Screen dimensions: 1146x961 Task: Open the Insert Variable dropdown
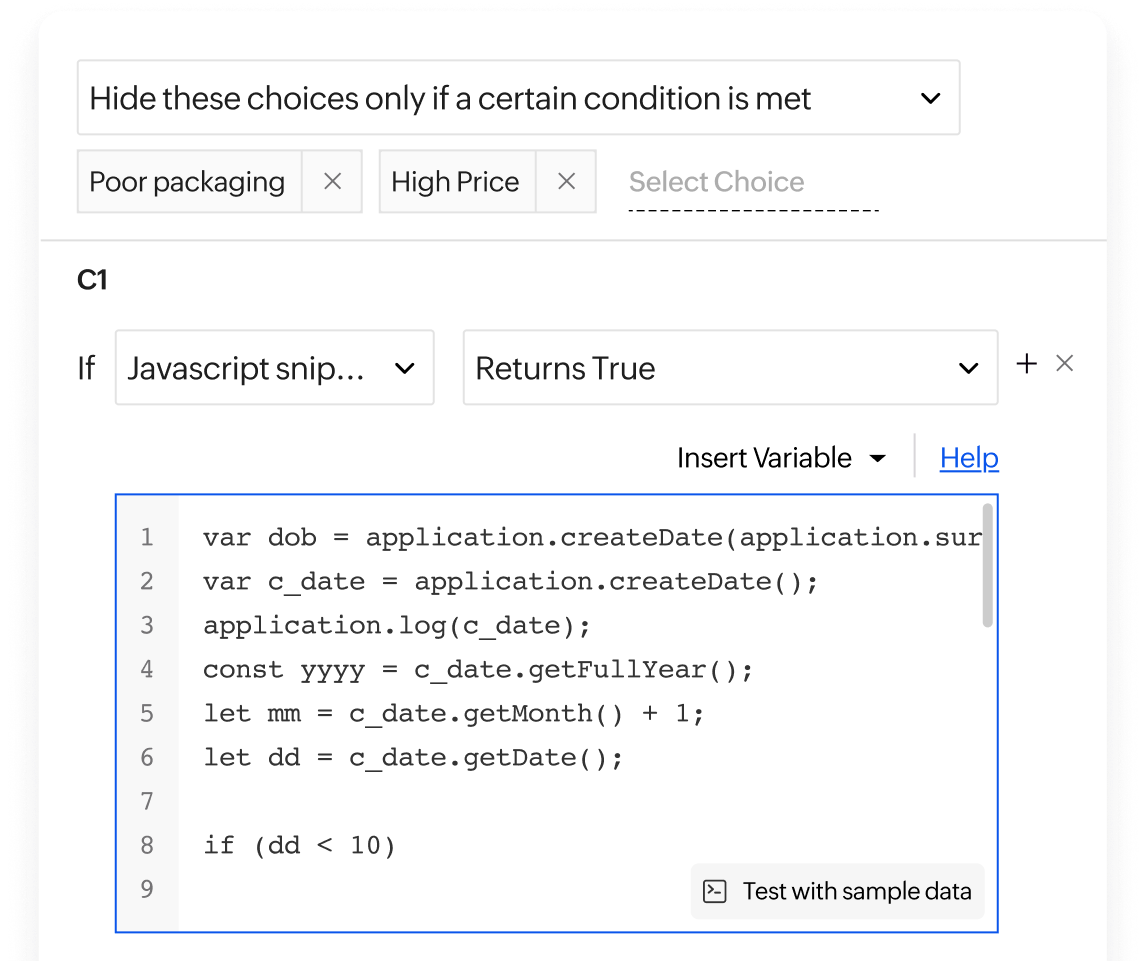pos(780,458)
